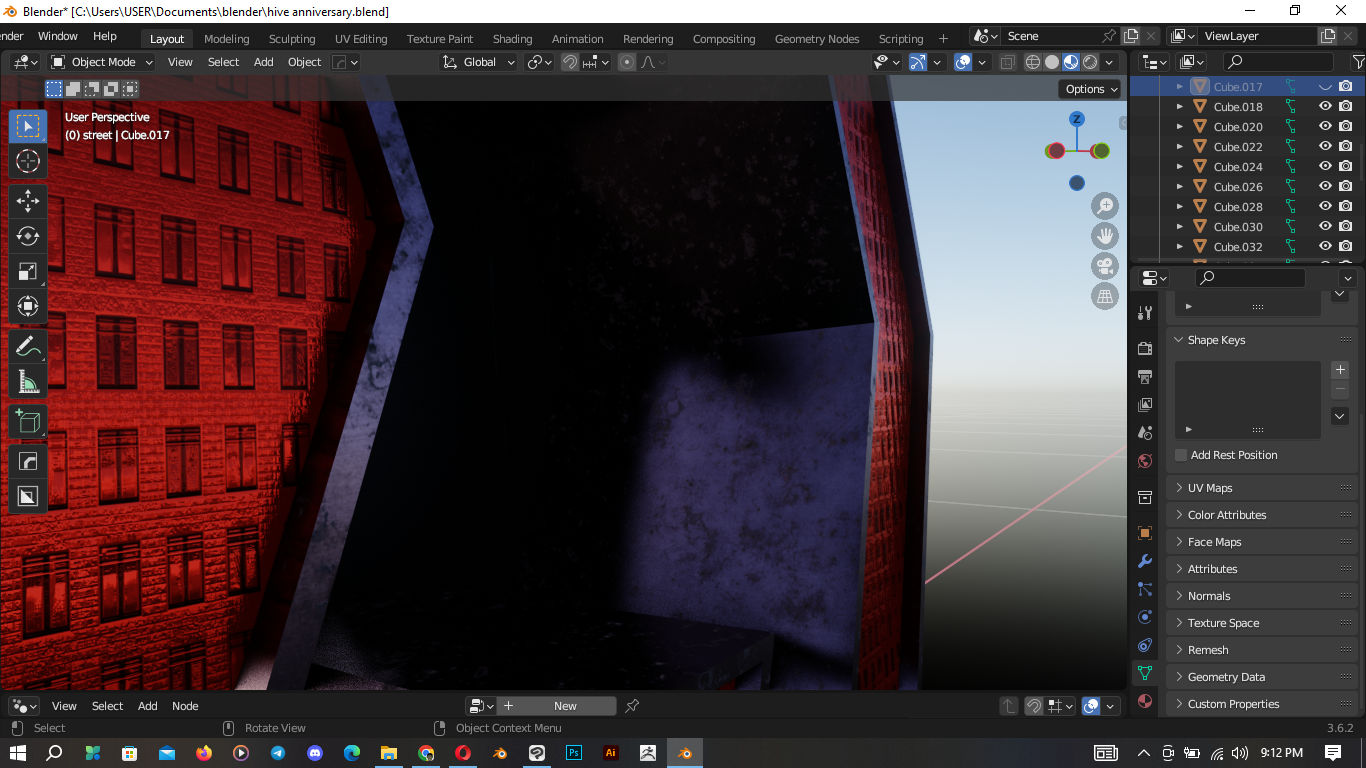Disable Cube.024 in renders via camera icon
Viewport: 1366px width, 768px height.
coord(1346,167)
